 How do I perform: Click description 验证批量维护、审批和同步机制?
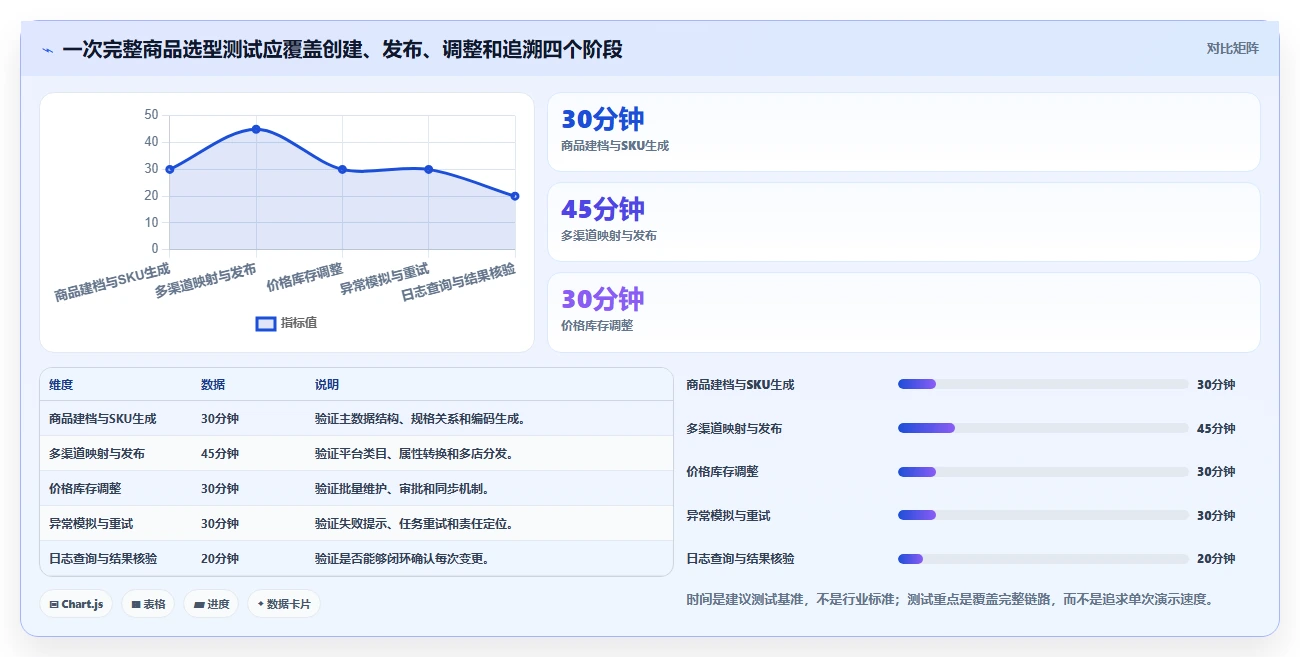click(402, 489)
